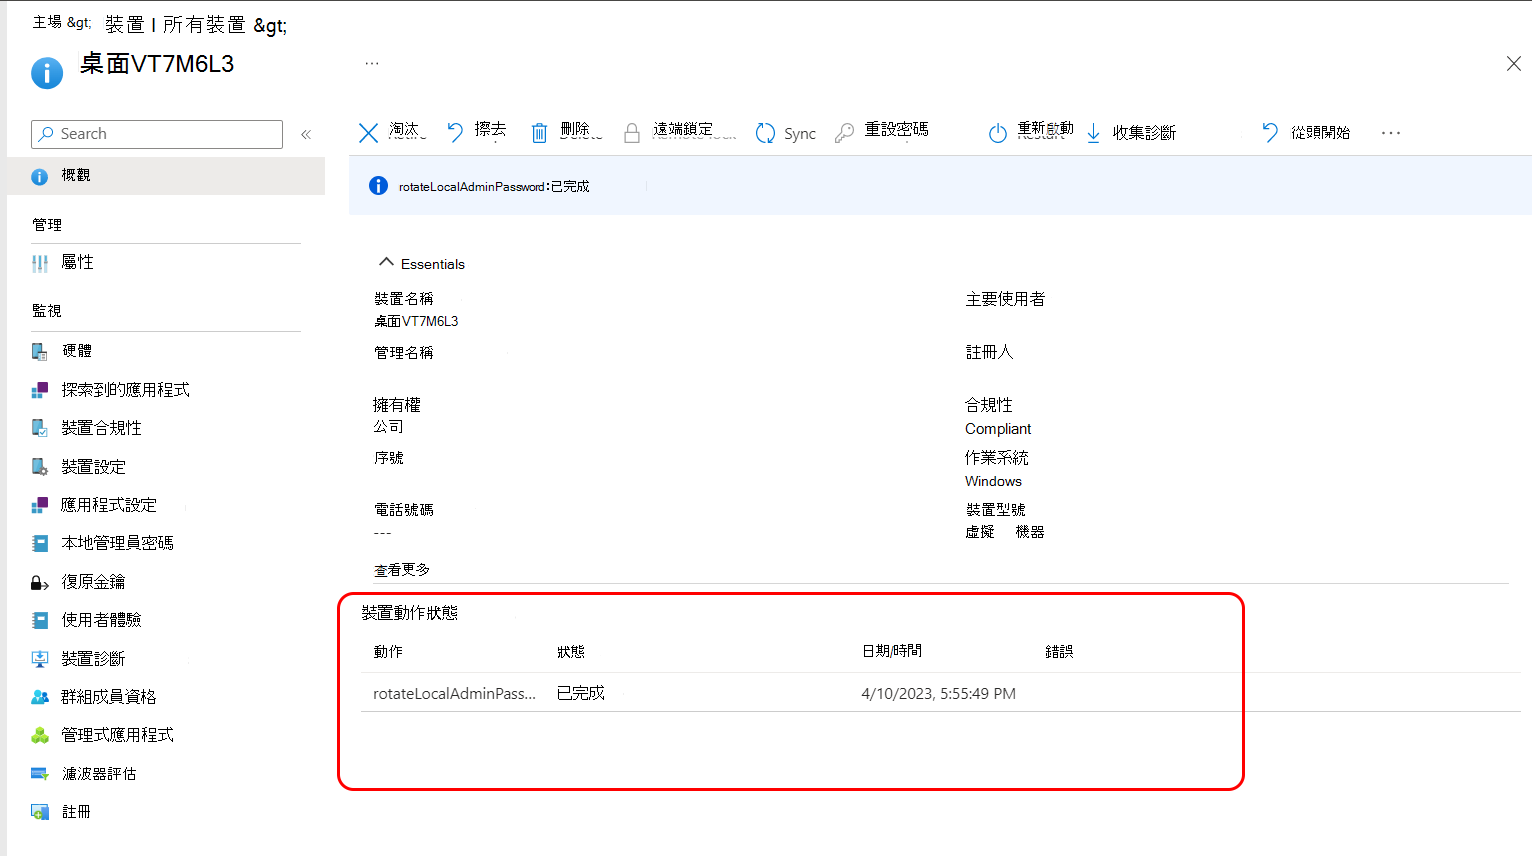This screenshot has height=856, width=1532.
Task: Click the rotateLocalAdminPass... table row entry
Action: point(454,693)
